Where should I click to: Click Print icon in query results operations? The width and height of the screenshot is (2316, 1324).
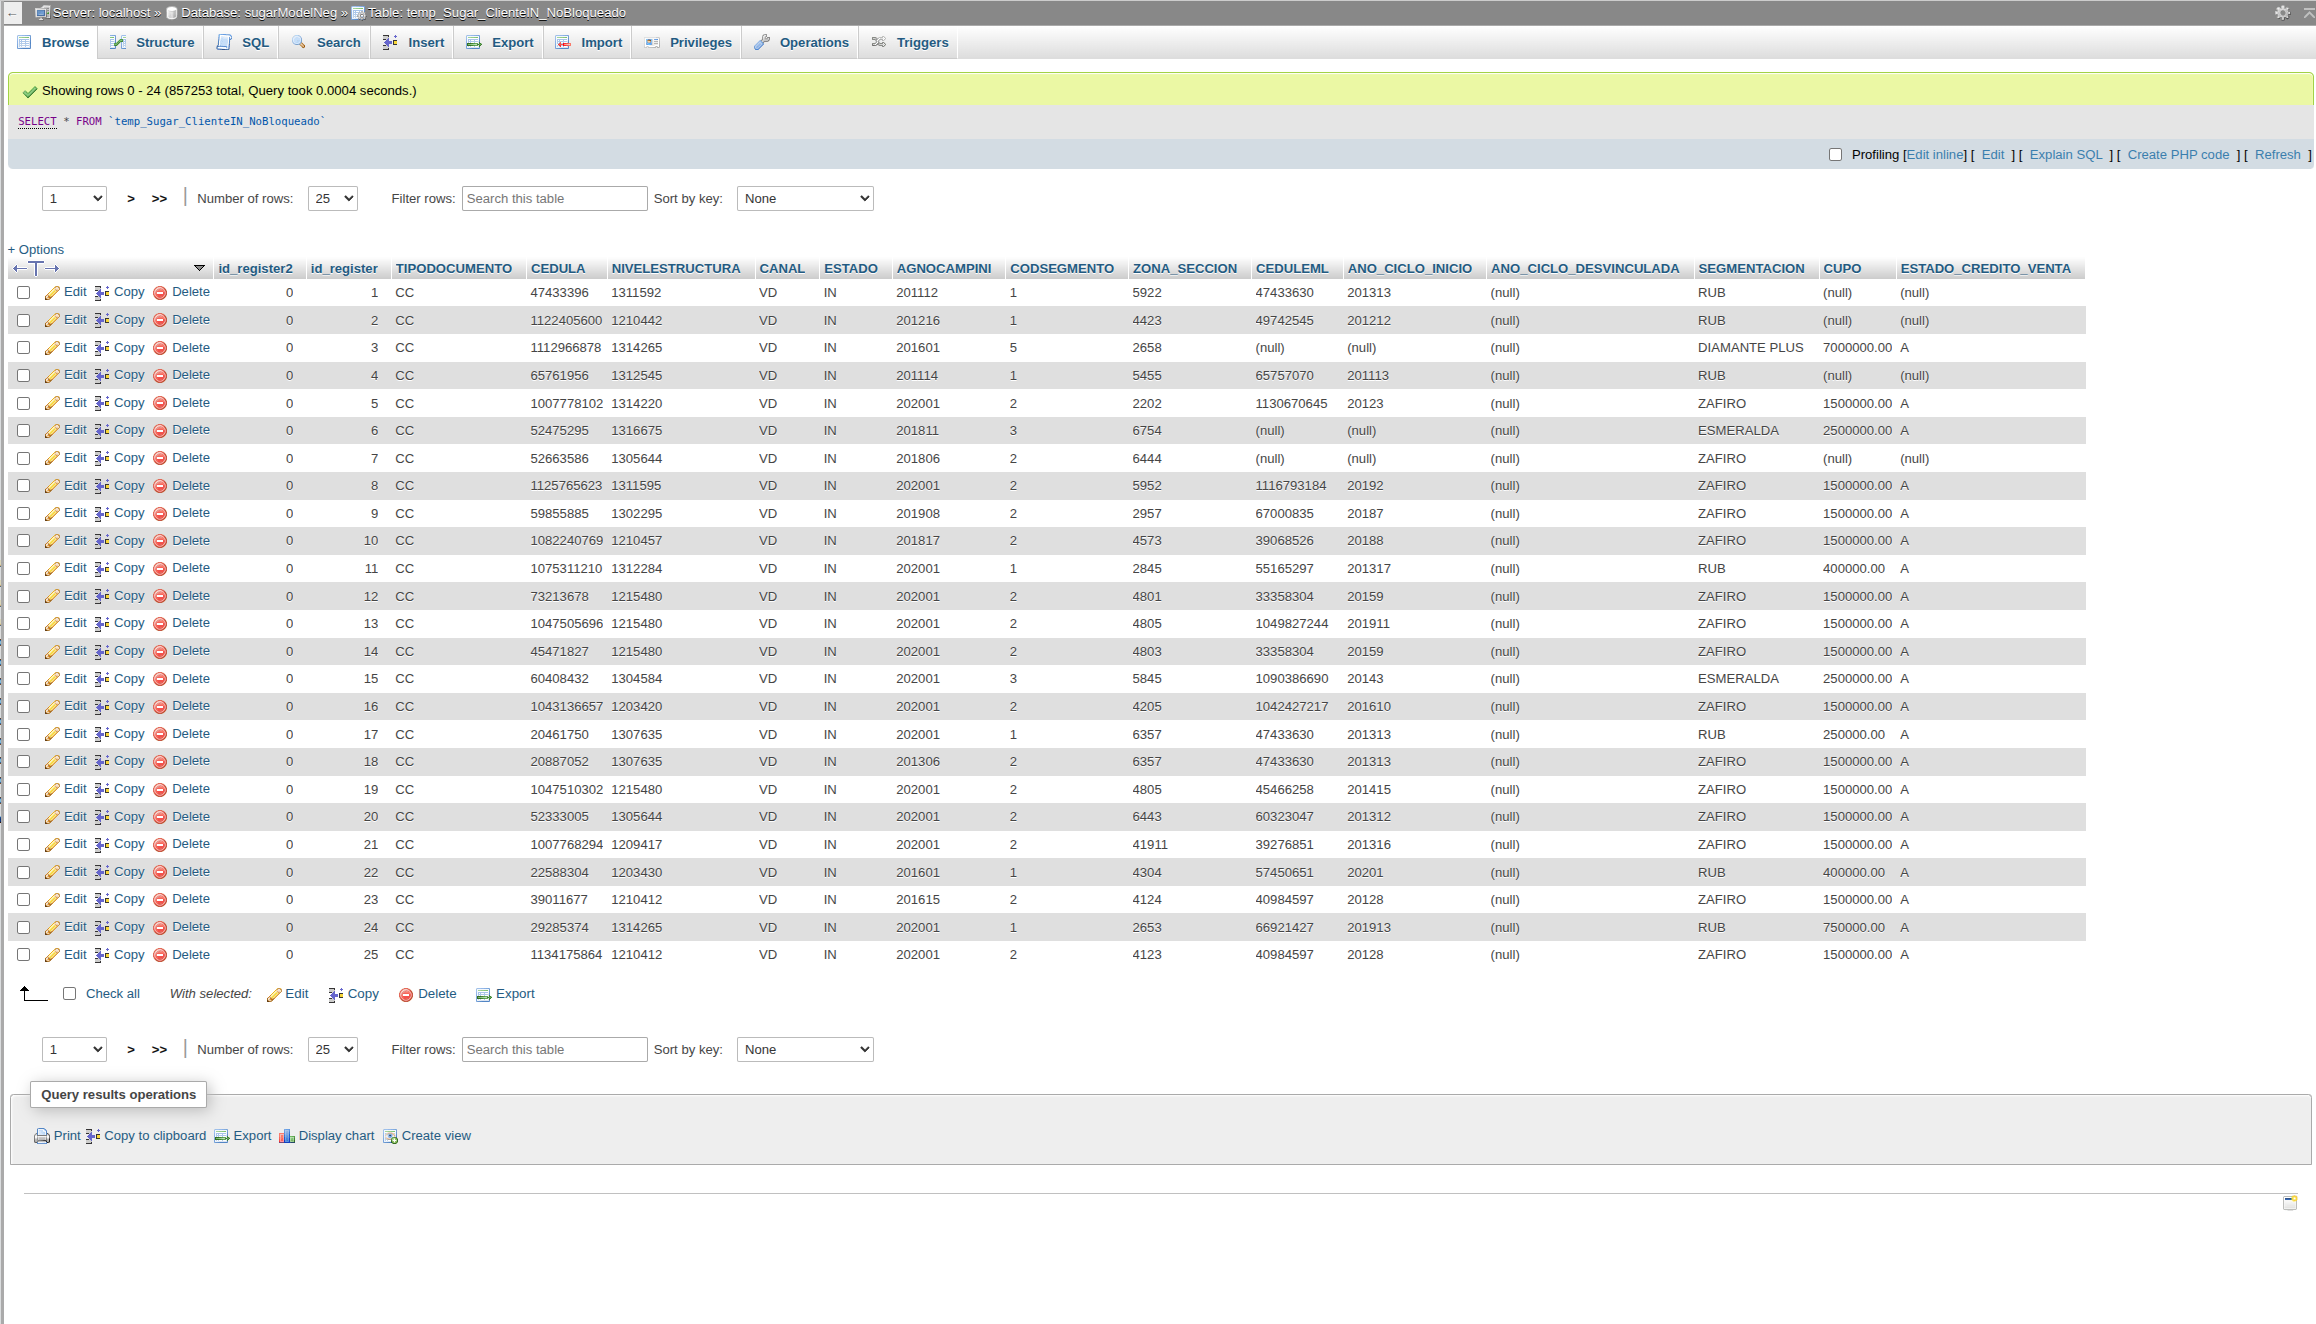click(x=42, y=1136)
